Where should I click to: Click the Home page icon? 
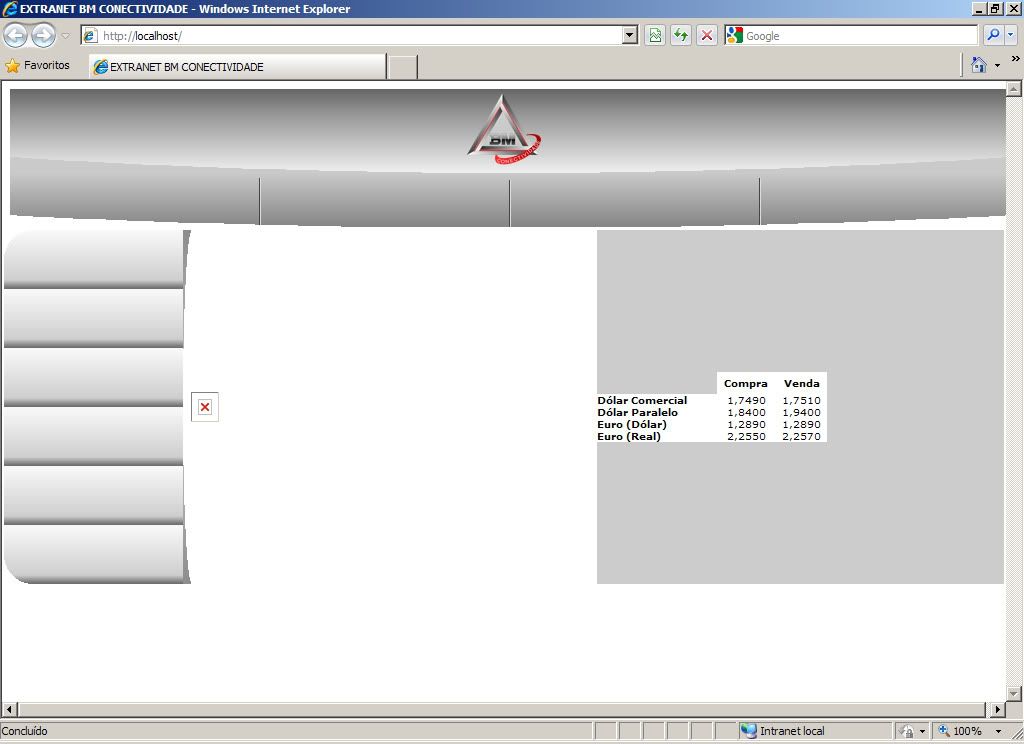[x=979, y=66]
